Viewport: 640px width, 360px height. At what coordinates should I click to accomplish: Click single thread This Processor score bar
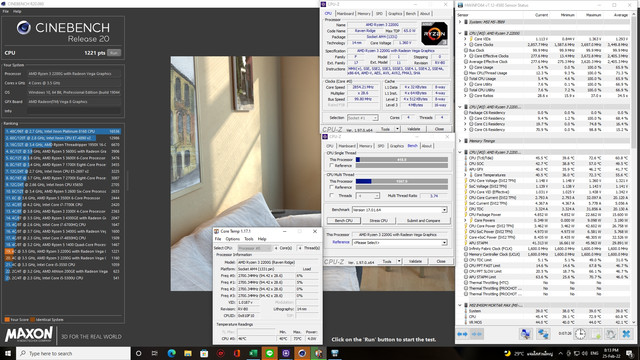pos(402,160)
